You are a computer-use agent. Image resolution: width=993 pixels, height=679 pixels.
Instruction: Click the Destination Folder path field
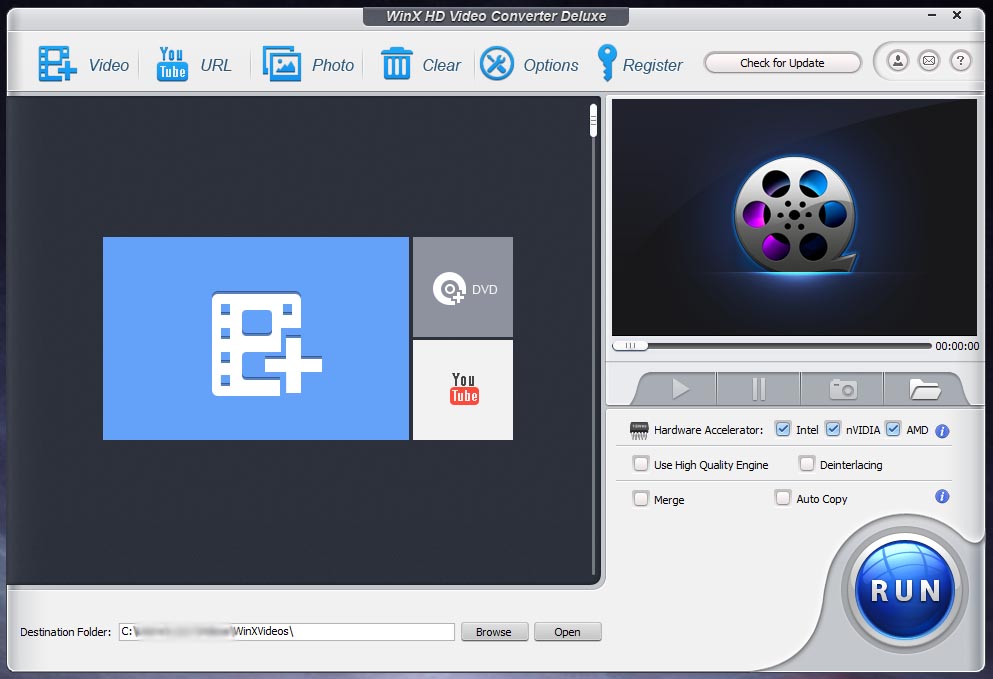[286, 632]
